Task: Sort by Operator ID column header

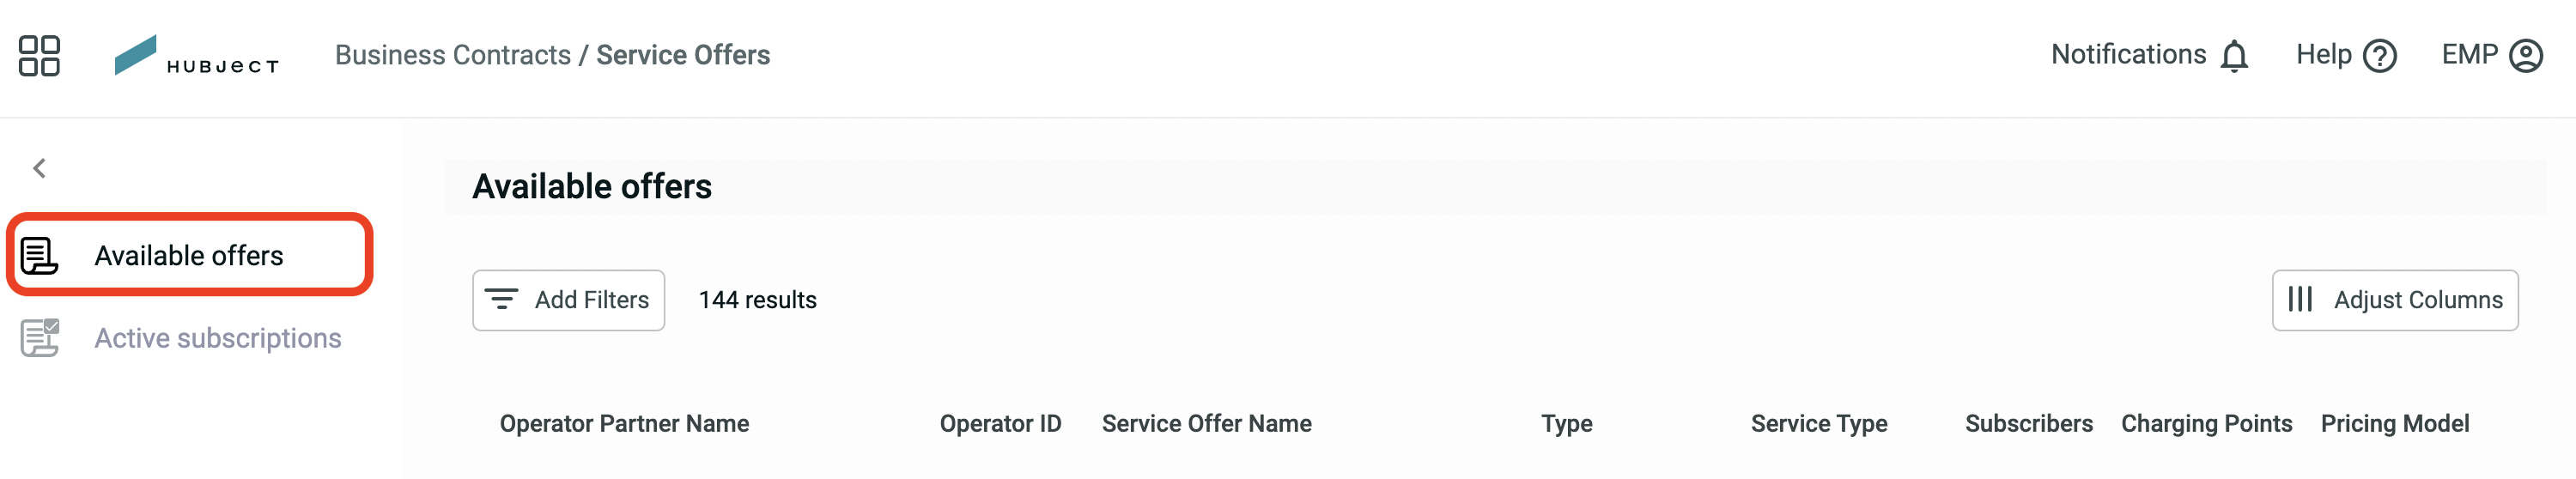Action: (x=1000, y=424)
